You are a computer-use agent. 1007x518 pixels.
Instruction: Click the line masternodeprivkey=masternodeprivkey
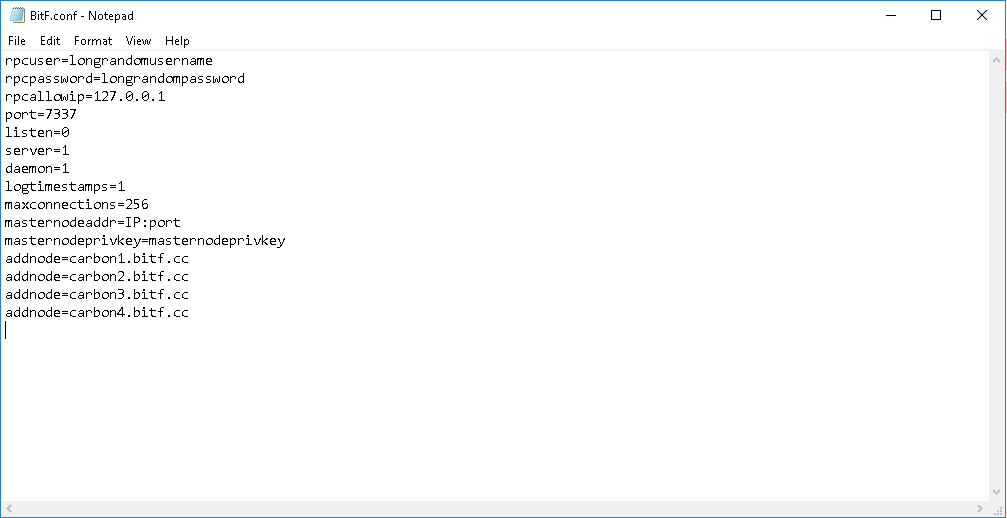click(144, 241)
